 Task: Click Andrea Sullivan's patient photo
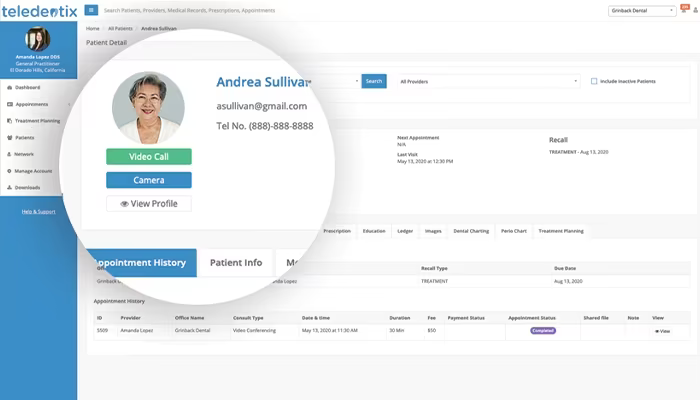click(x=148, y=107)
